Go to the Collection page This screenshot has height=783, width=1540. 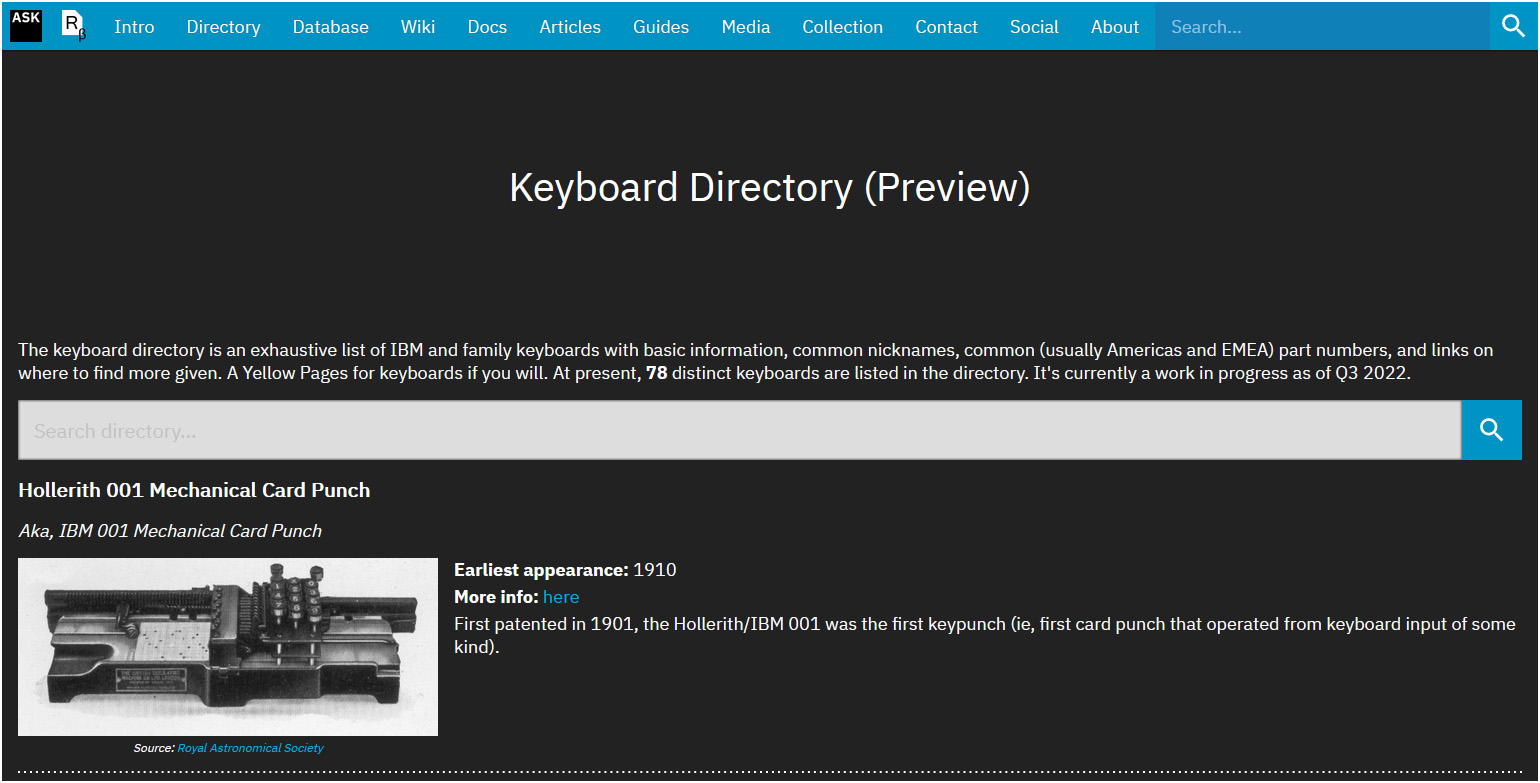(842, 27)
